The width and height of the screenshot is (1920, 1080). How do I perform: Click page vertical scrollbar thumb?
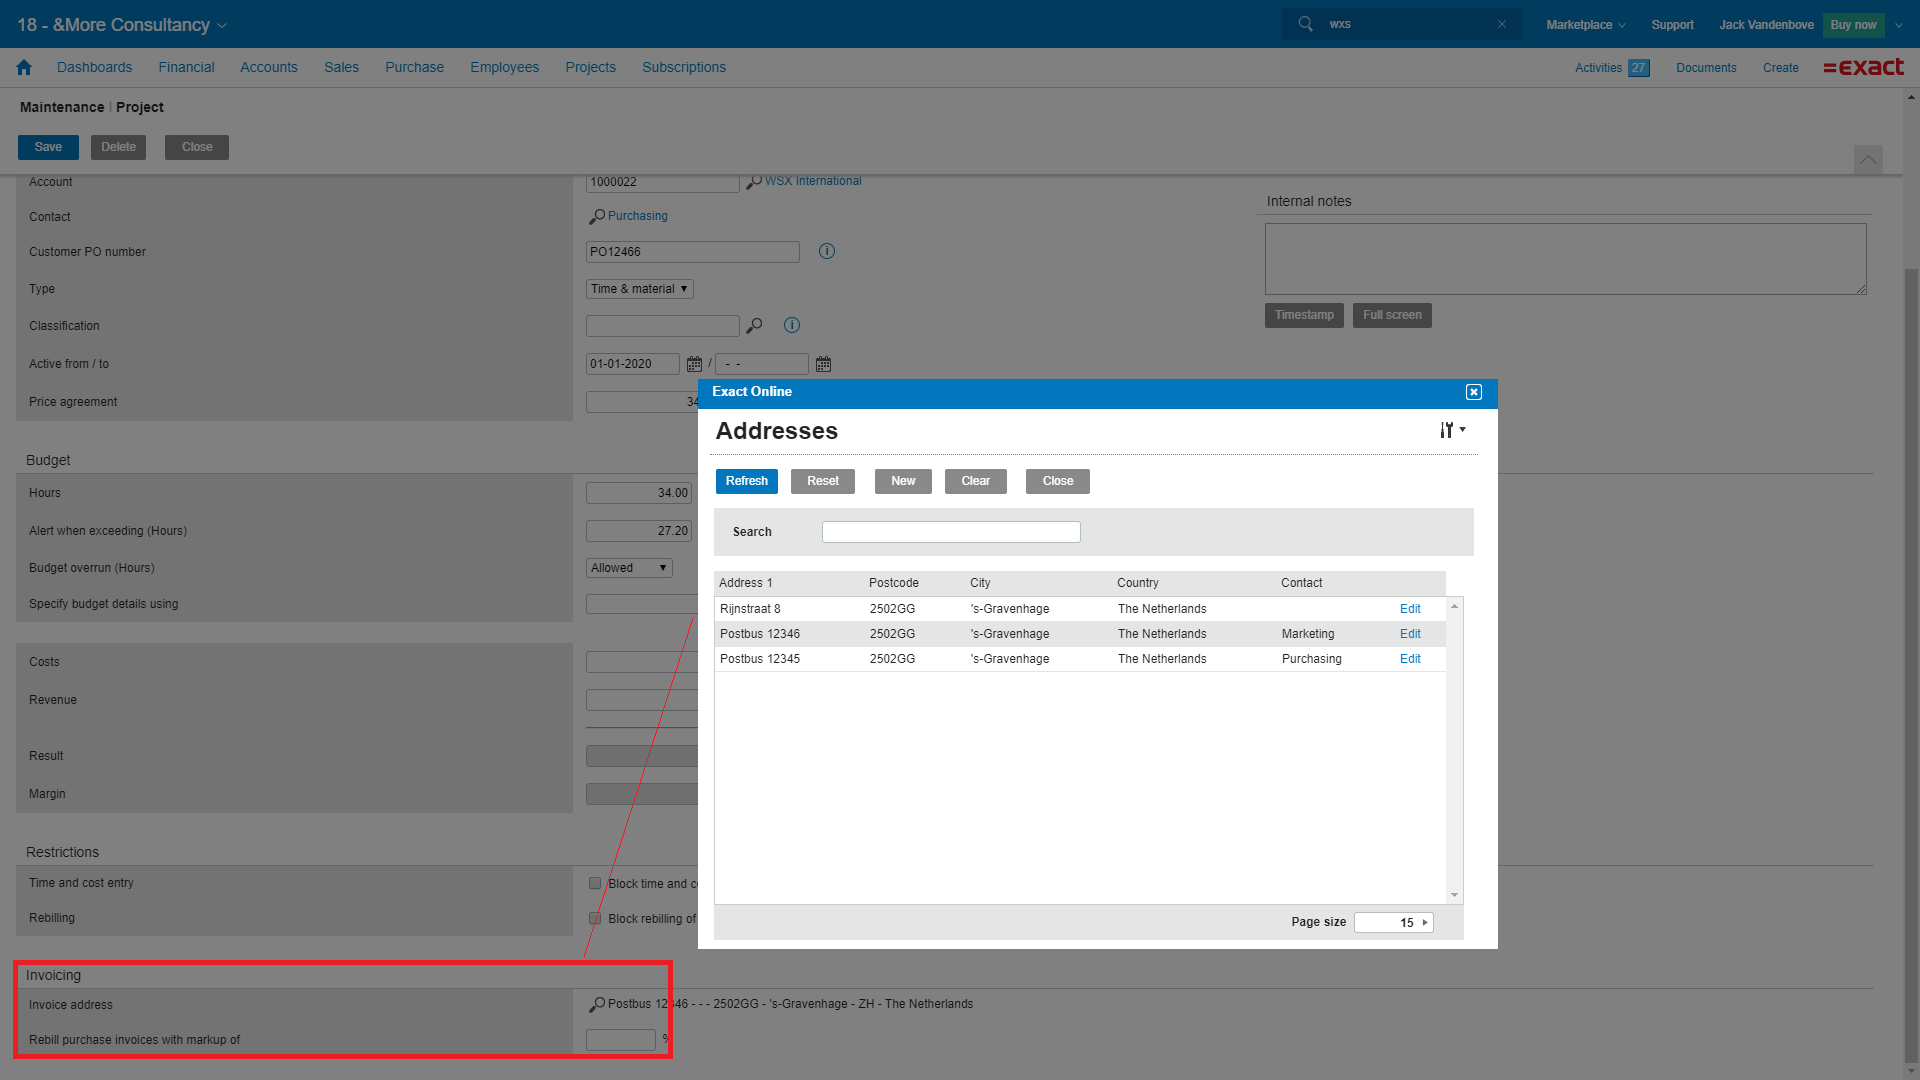tap(1911, 665)
